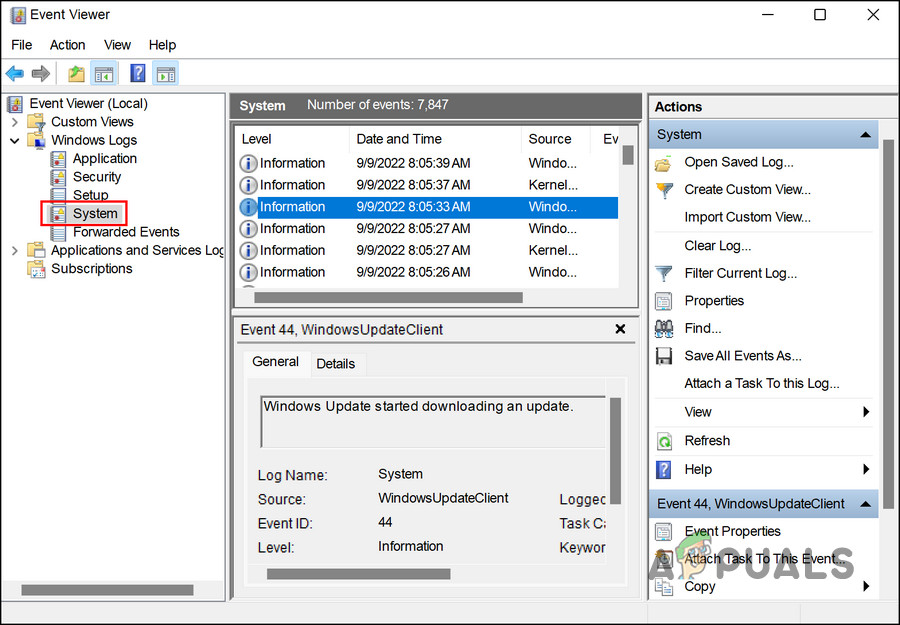The height and width of the screenshot is (625, 900).
Task: Click the Setup log icon
Action: (x=58, y=196)
